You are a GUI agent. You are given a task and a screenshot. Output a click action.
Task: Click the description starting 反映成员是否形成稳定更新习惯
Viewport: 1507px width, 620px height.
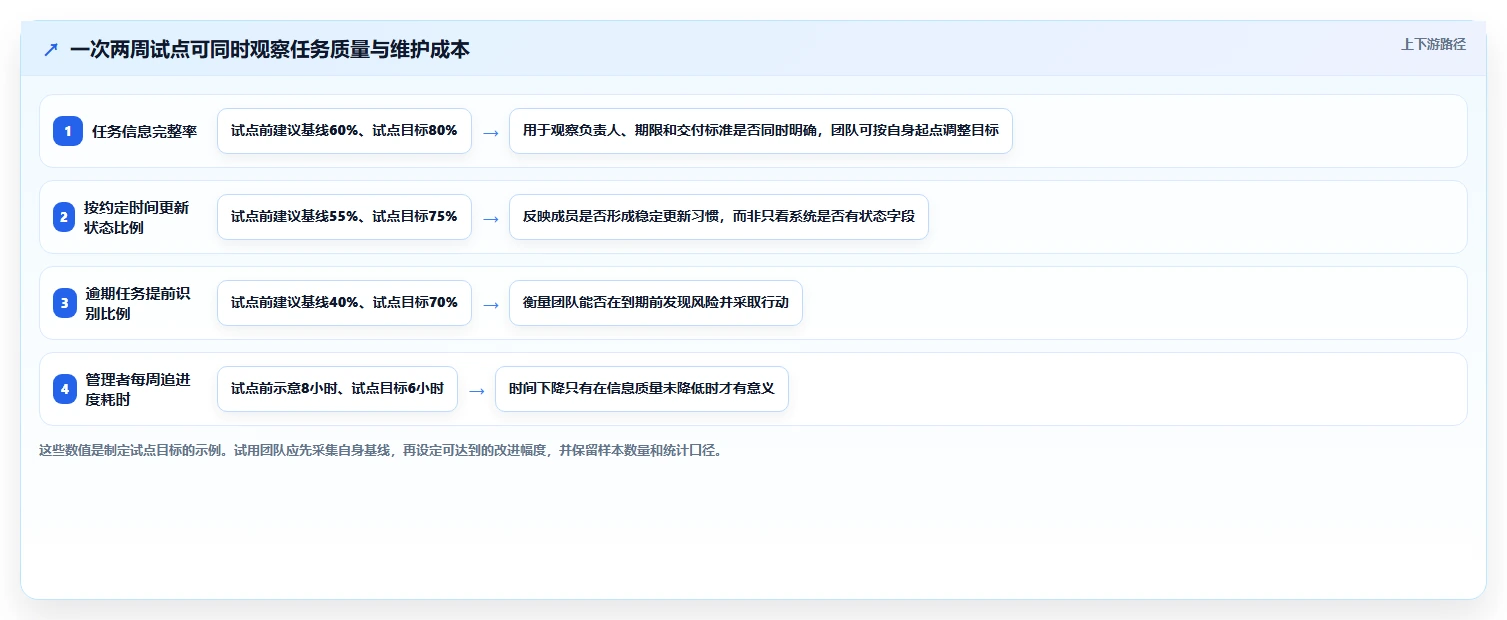coord(719,217)
